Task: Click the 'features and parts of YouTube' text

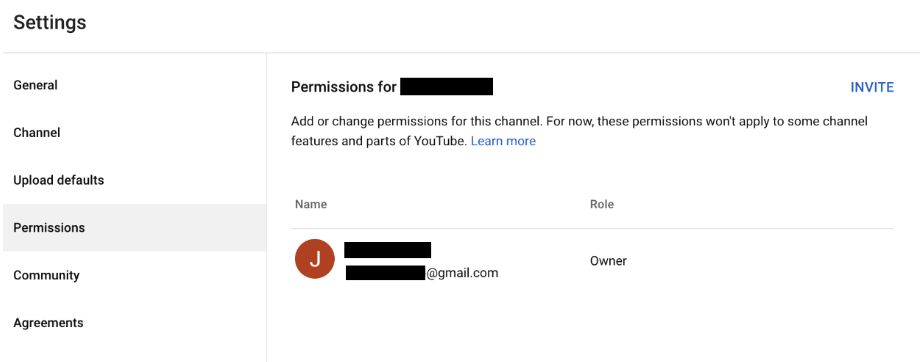Action: 379,141
